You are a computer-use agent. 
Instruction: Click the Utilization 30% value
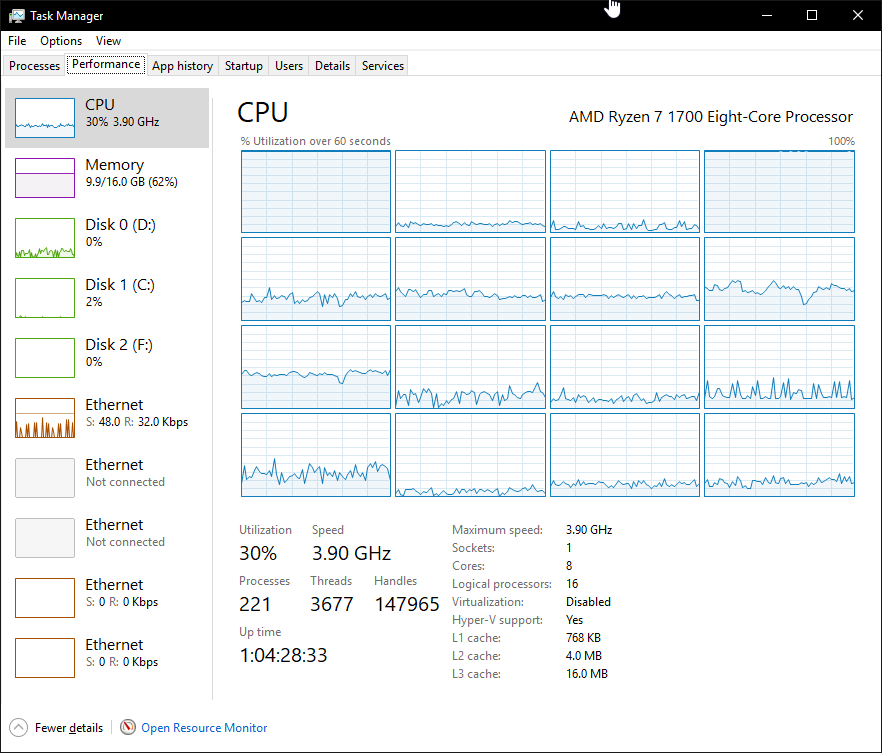click(258, 553)
